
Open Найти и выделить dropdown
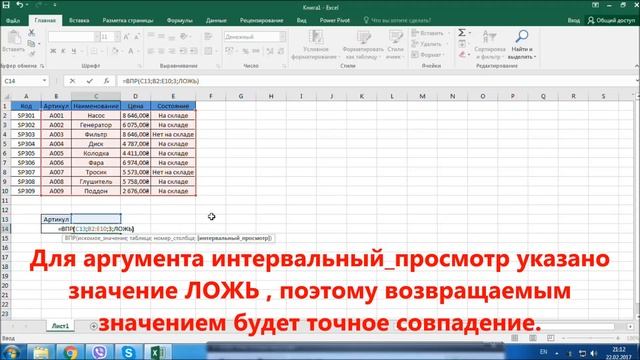click(x=522, y=44)
